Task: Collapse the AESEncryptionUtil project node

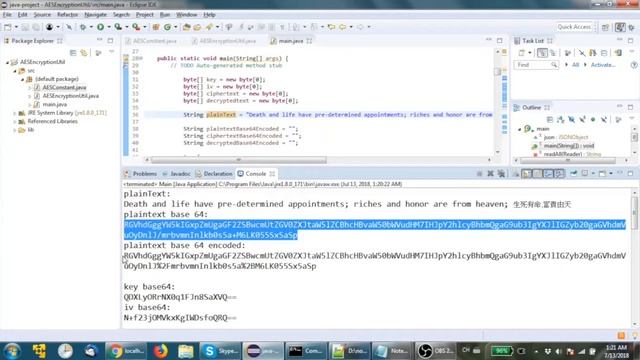Action: click(x=7, y=62)
